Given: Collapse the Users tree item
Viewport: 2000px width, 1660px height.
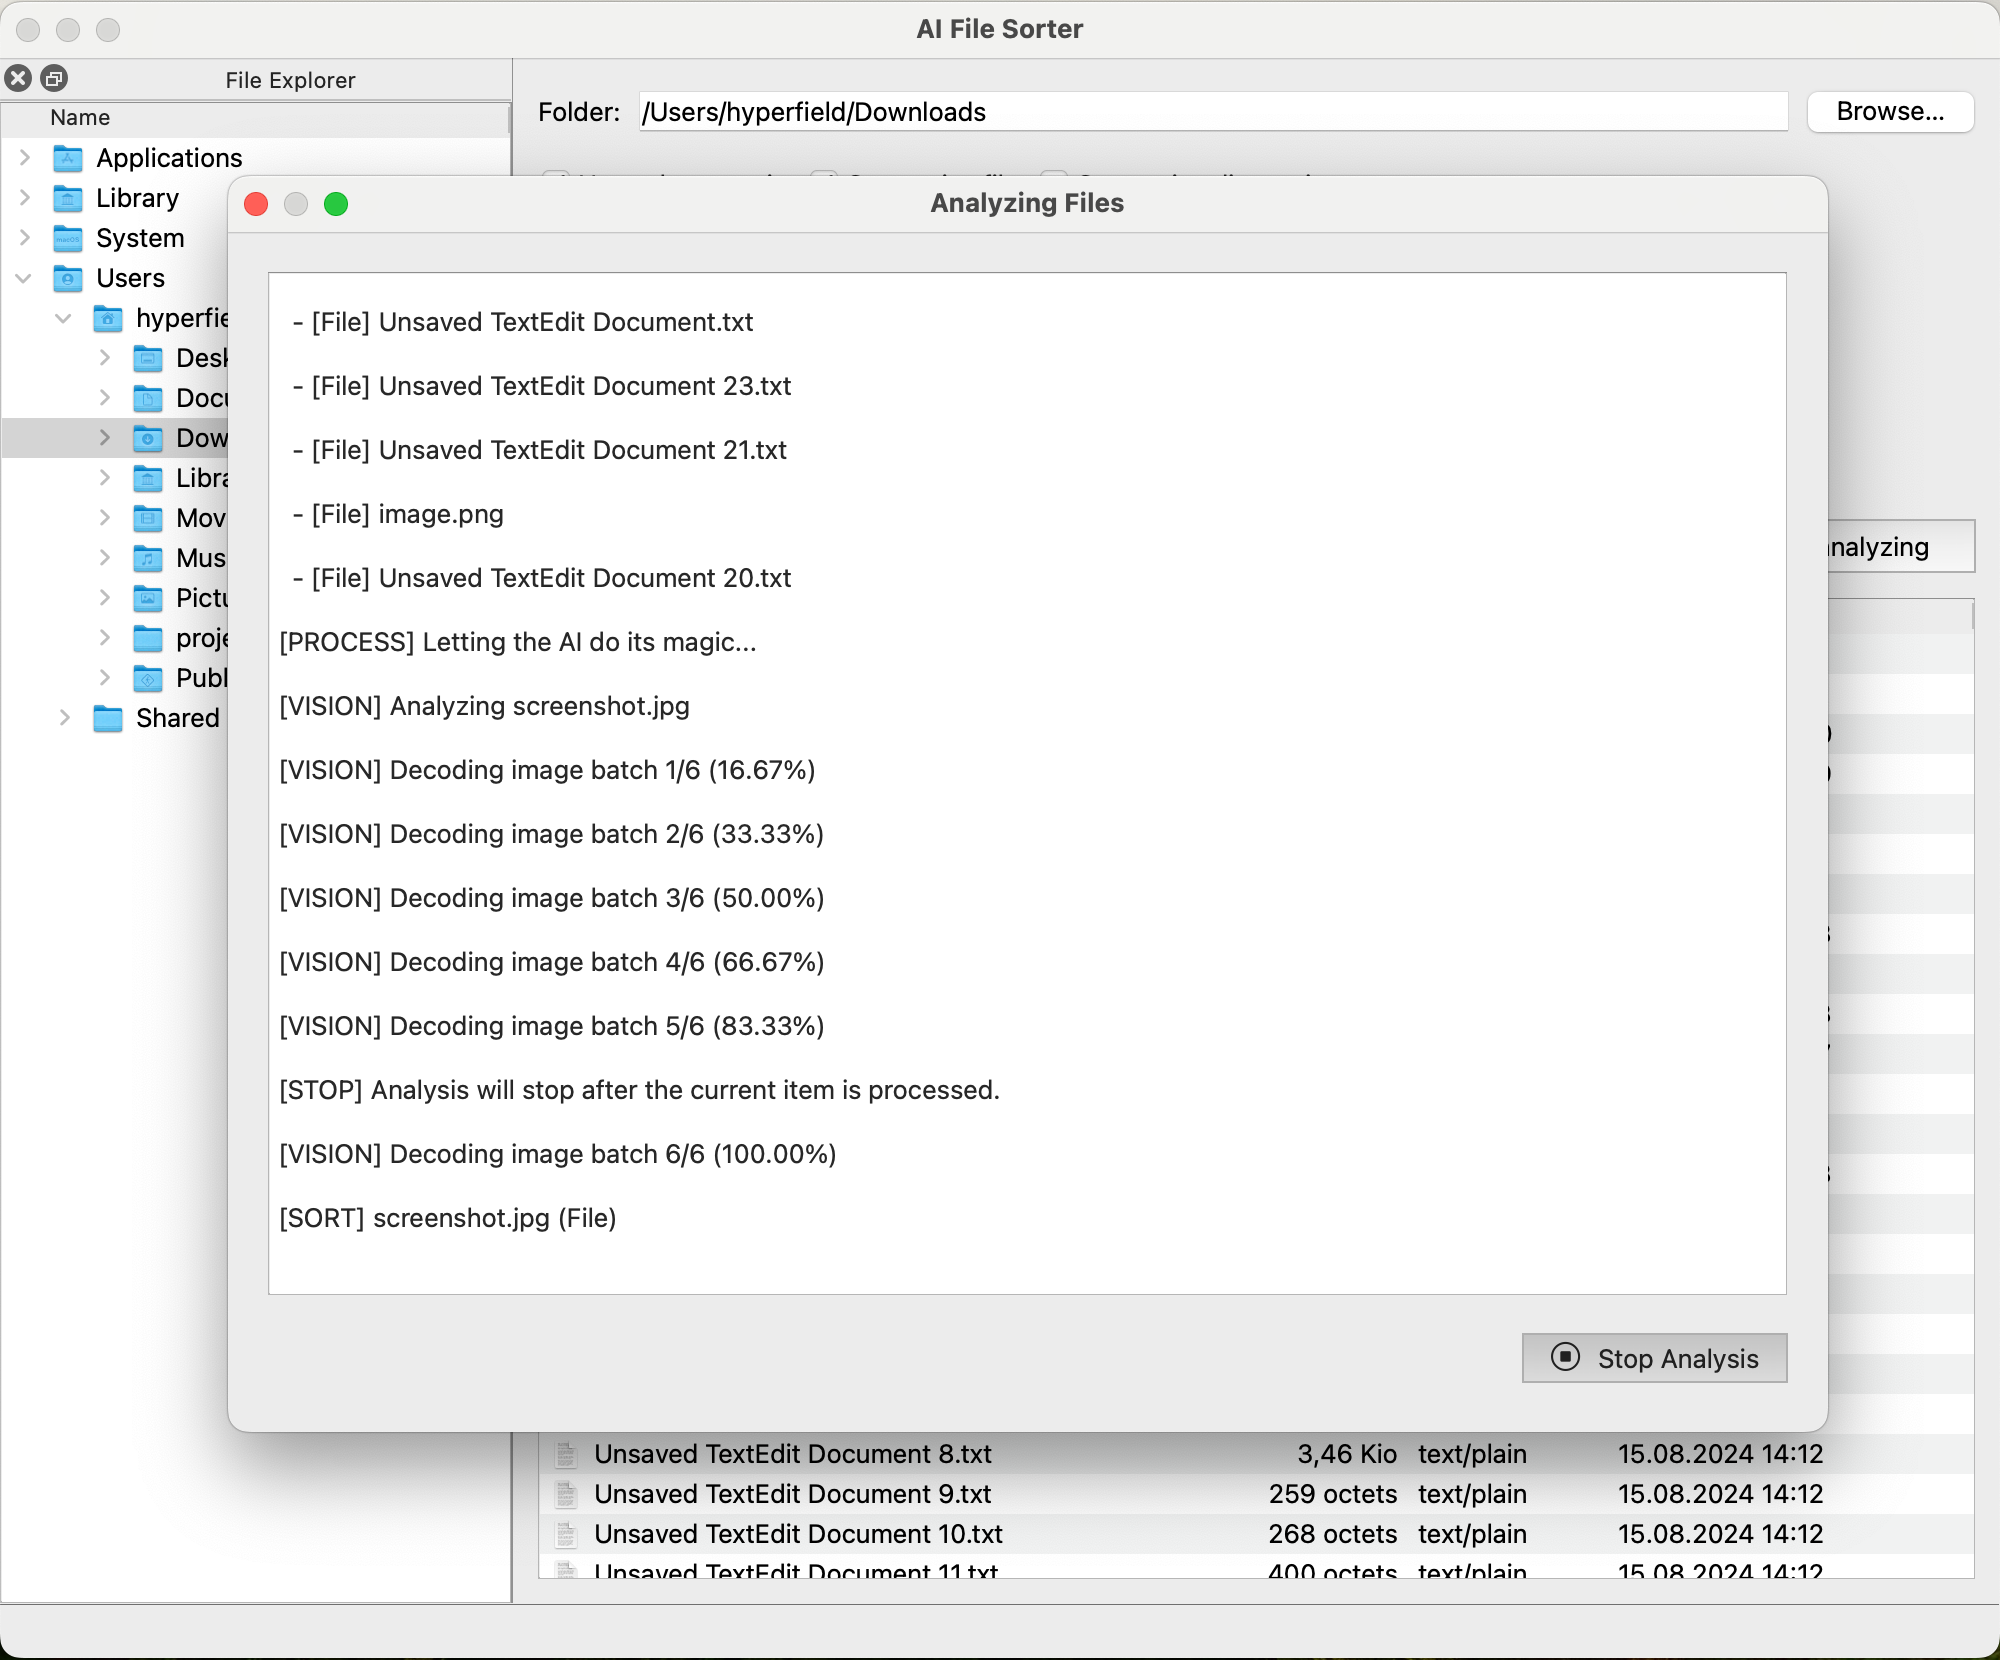Looking at the screenshot, I should click(x=23, y=278).
